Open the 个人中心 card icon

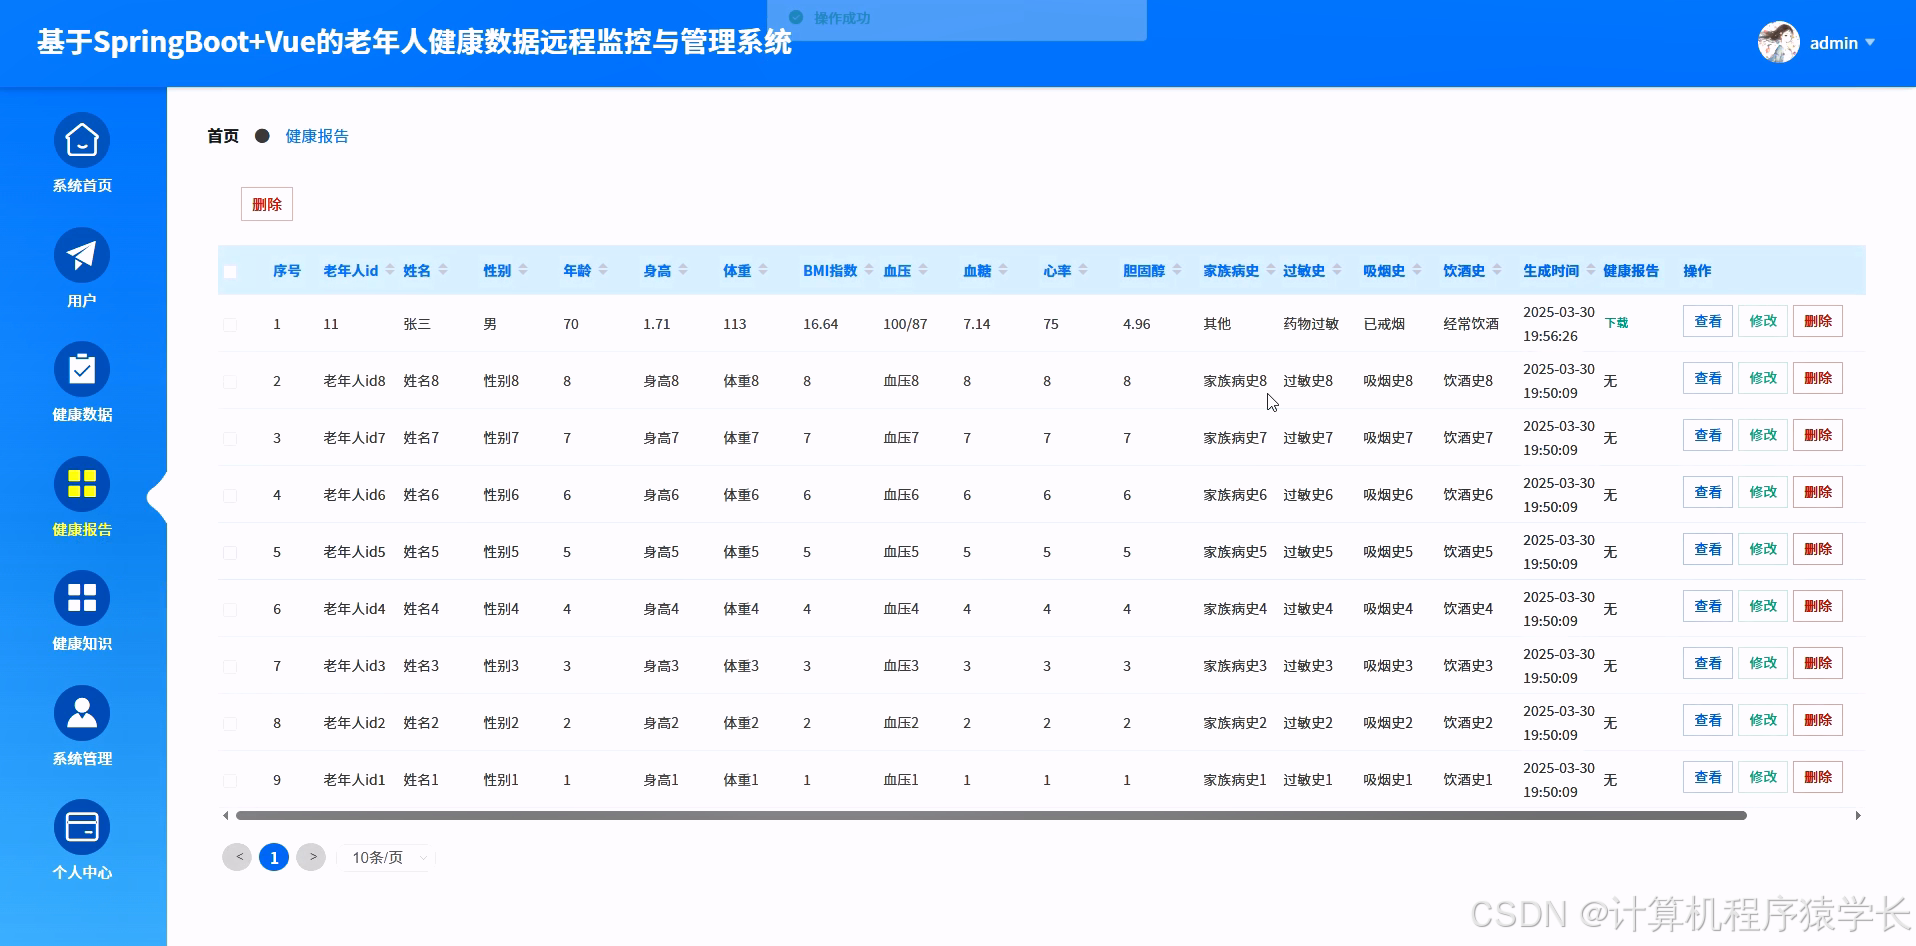(82, 827)
